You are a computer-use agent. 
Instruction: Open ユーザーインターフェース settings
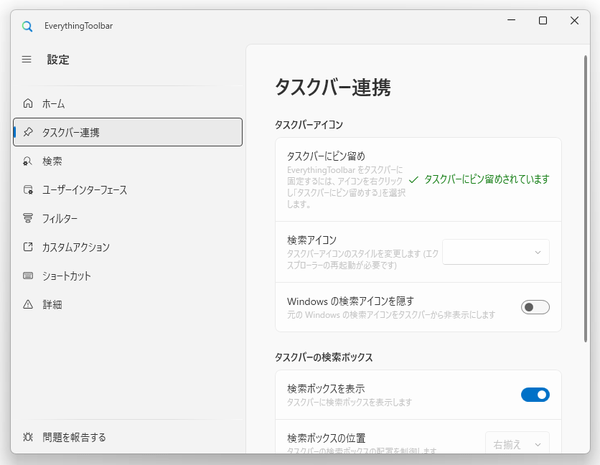coord(128,189)
